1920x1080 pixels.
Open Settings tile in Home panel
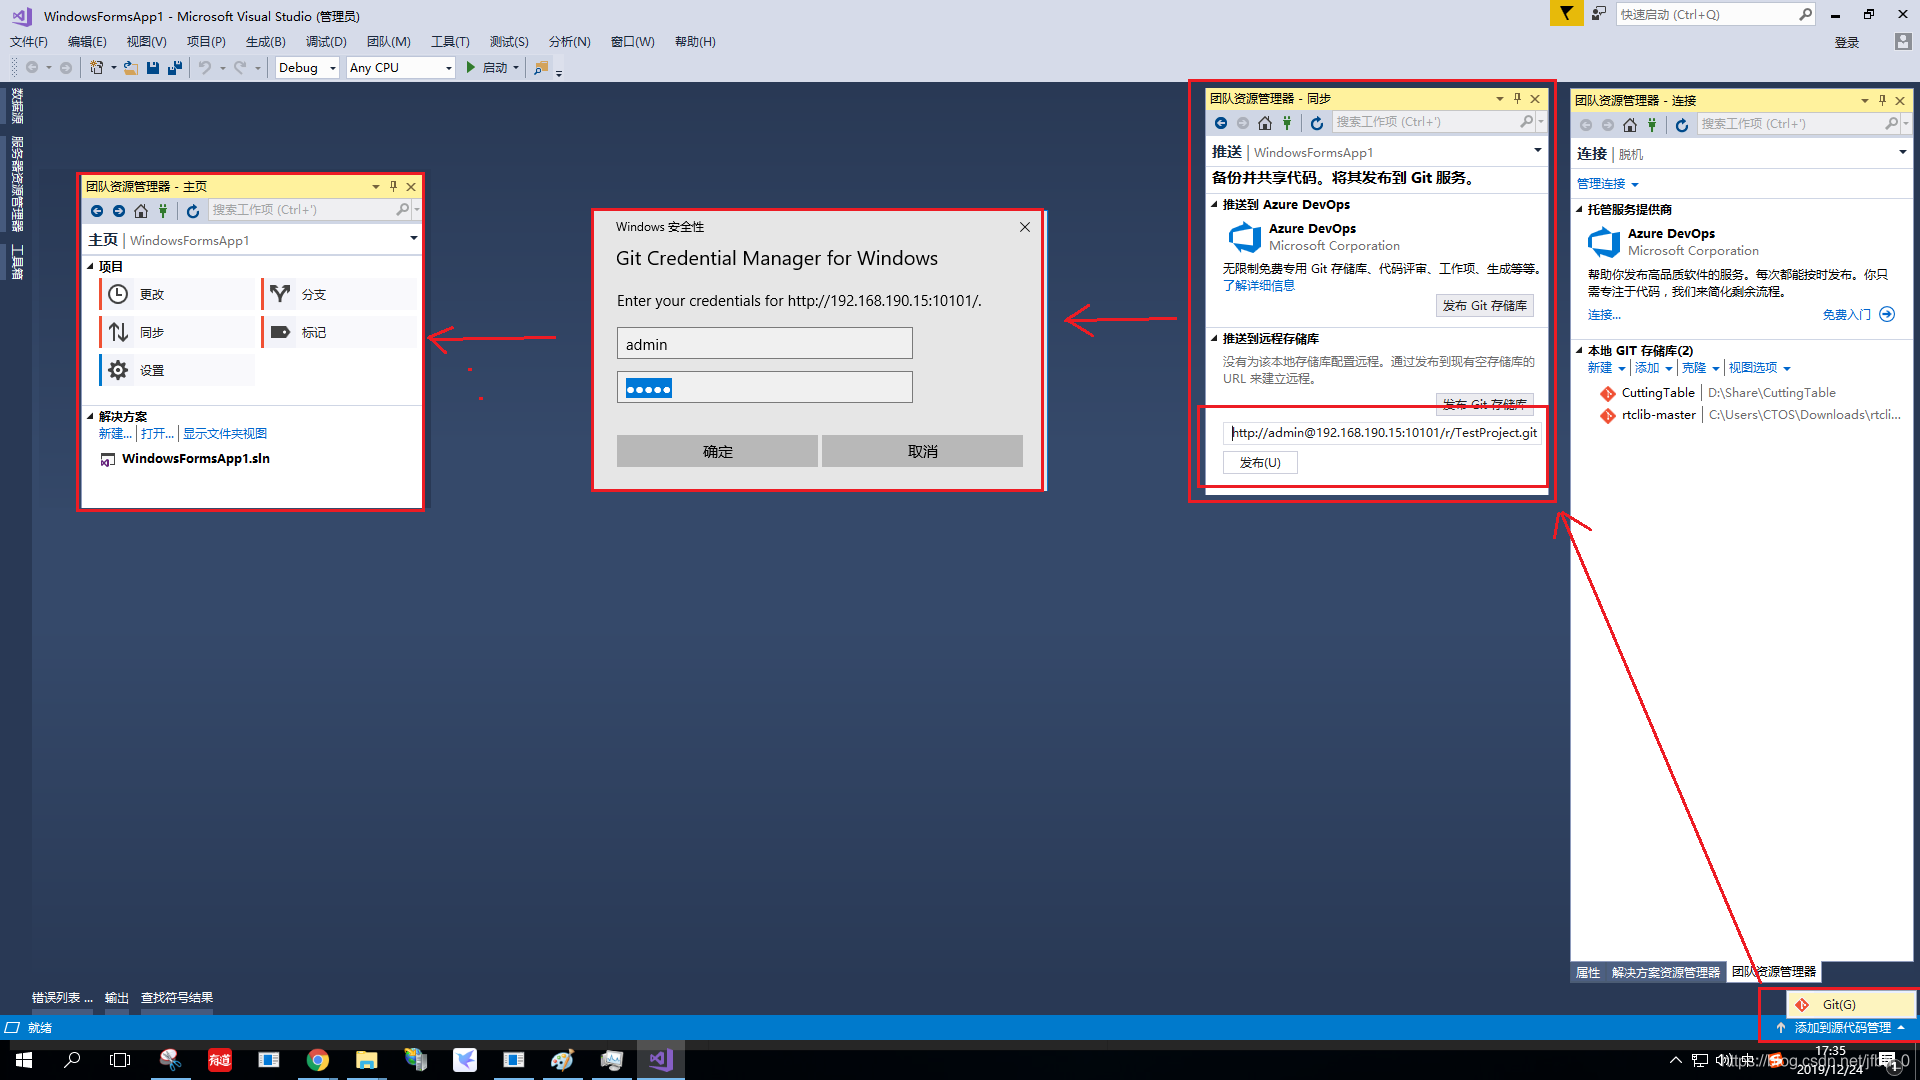tap(178, 370)
